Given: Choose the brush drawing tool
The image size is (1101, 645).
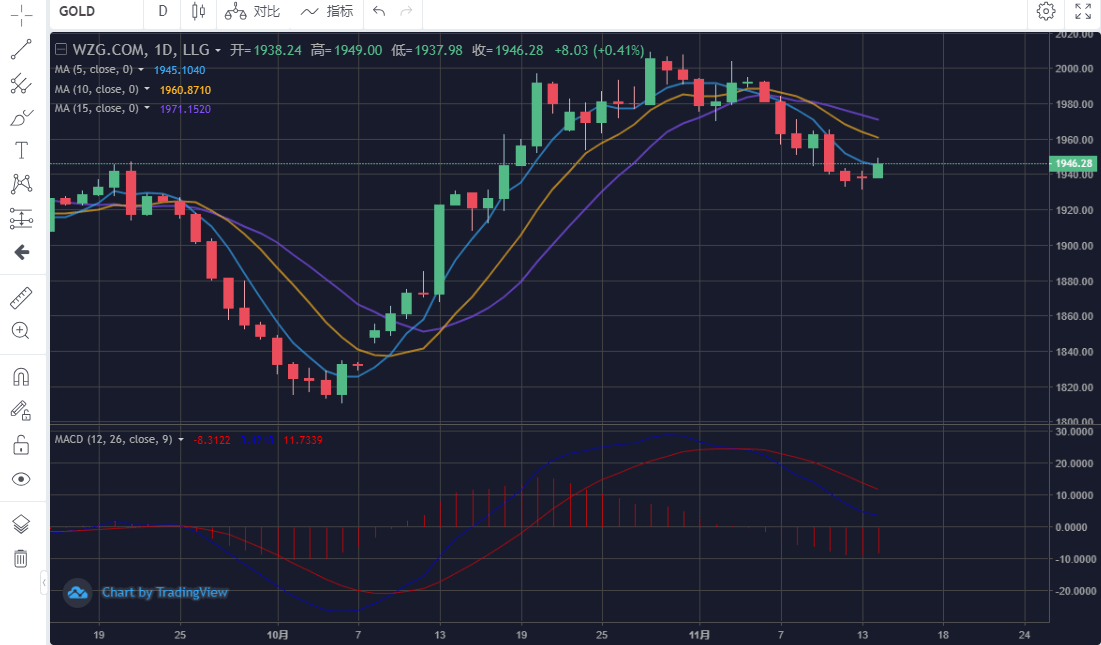Looking at the screenshot, I should click(x=21, y=118).
